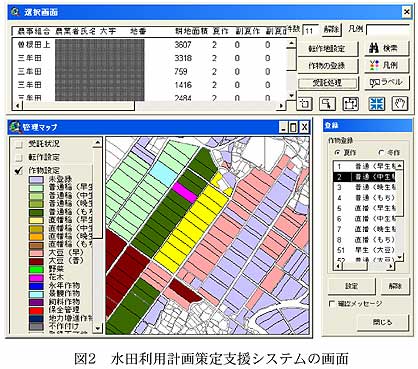Screen dimensions: 418x369
Task: Click table horizontal scrollbar right arrow
Action: pos(282,106)
